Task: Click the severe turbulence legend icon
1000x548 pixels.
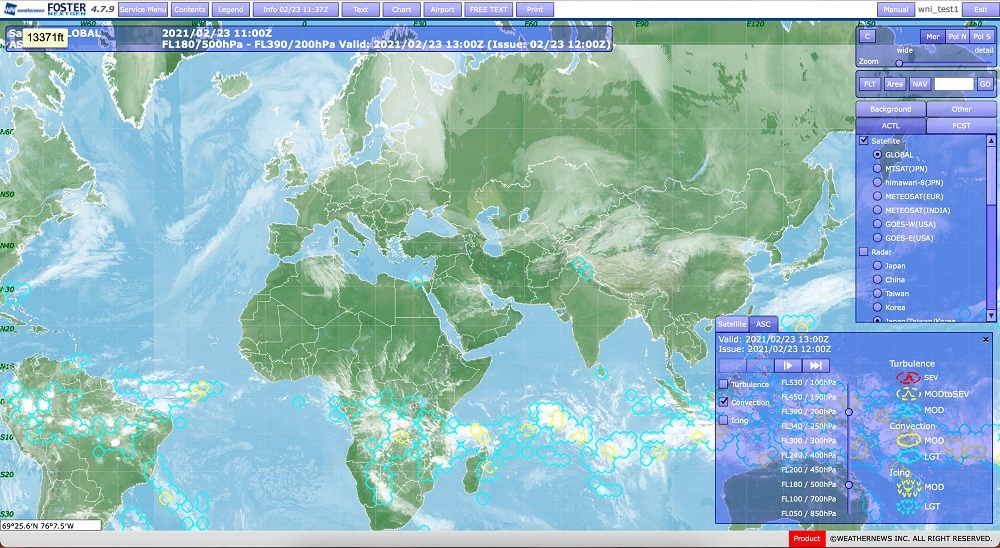Action: tap(908, 378)
